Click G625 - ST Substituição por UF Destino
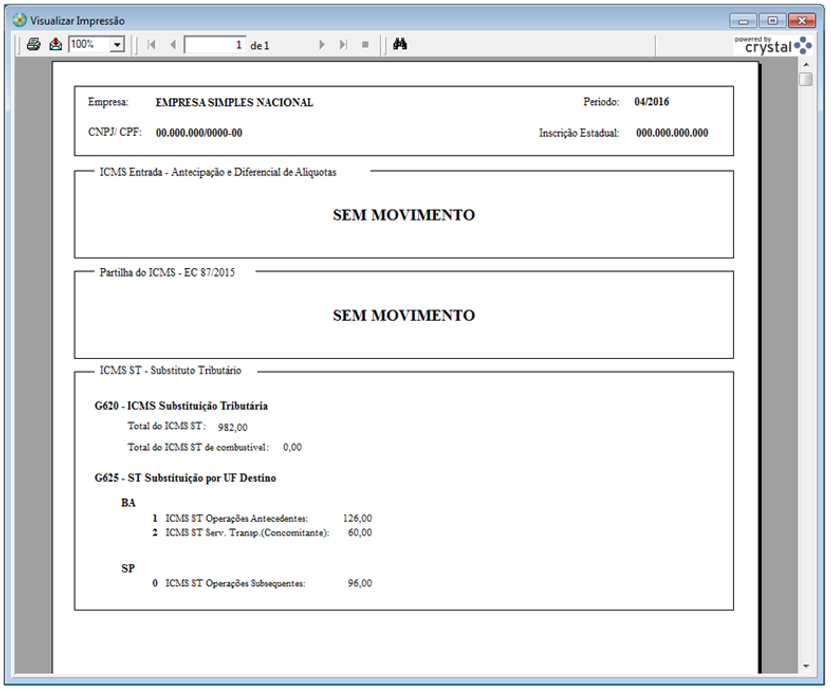The height and width of the screenshot is (690, 831). pyautogui.click(x=185, y=478)
